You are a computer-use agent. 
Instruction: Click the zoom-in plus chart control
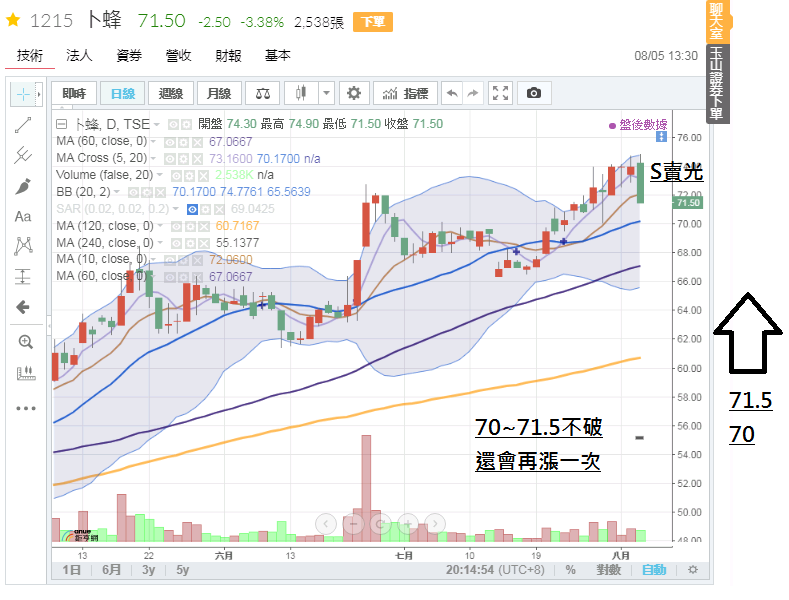click(x=408, y=524)
